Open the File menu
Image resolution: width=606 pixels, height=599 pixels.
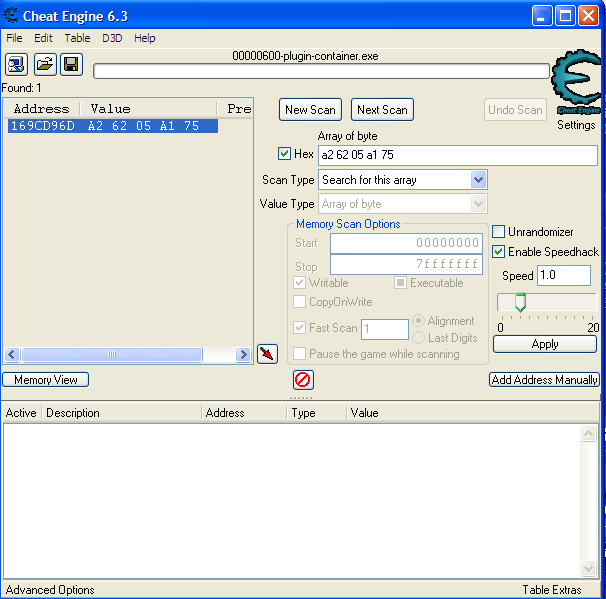[x=14, y=38]
